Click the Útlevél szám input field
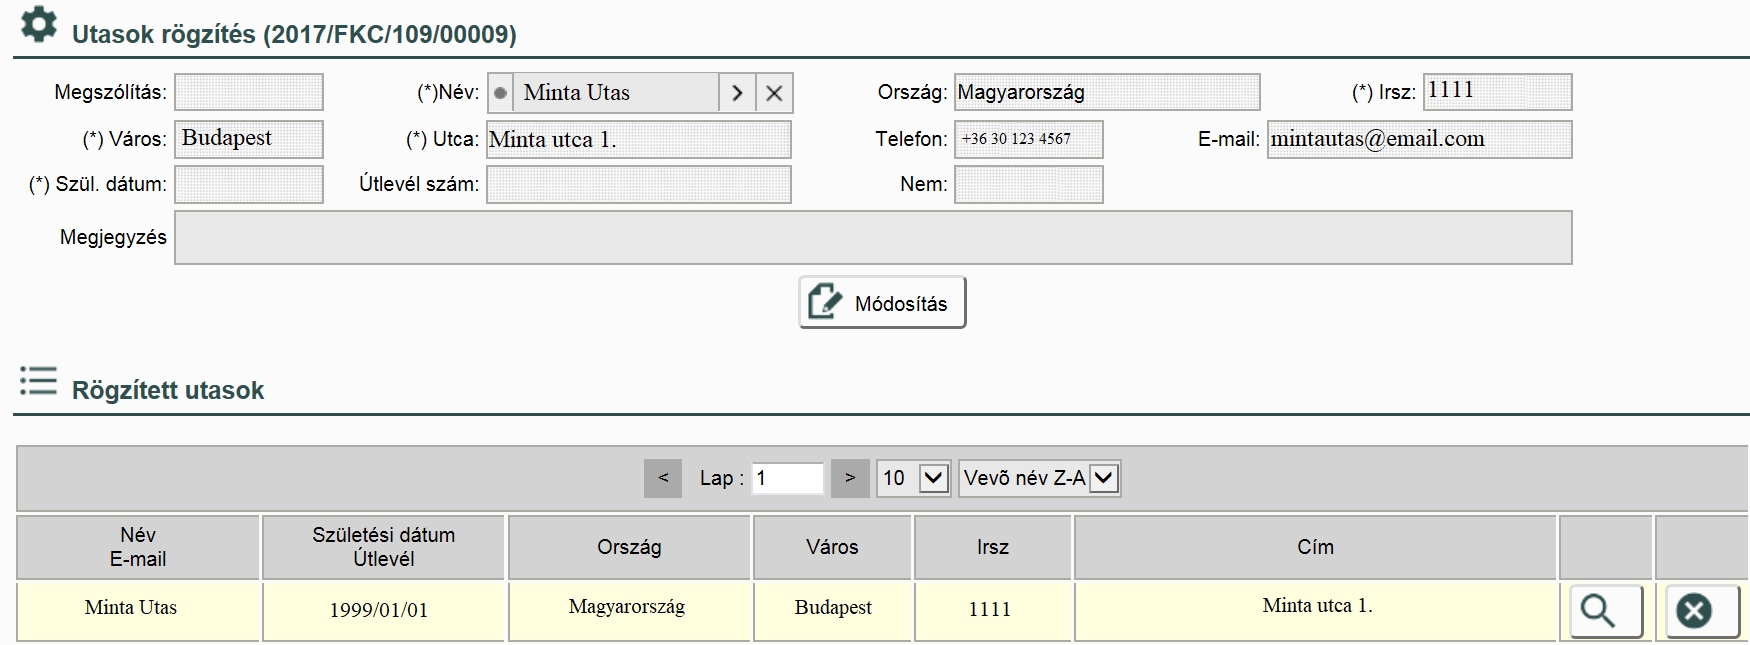The width and height of the screenshot is (1750, 645). 638,184
